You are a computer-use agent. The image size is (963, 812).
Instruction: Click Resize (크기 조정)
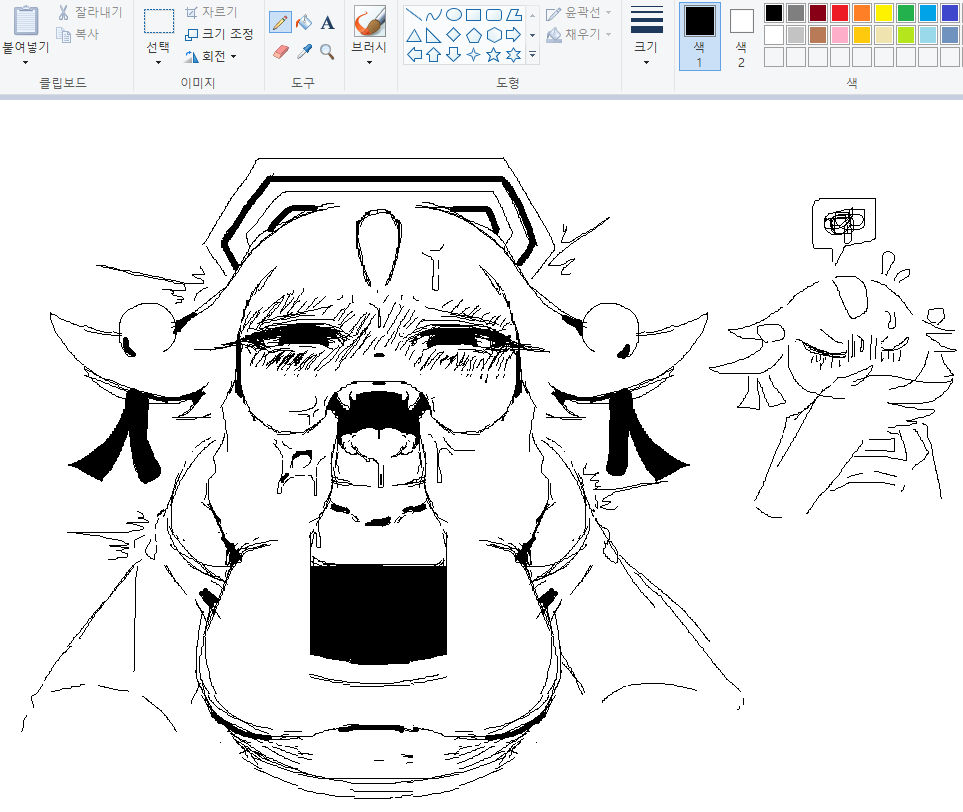(x=219, y=34)
